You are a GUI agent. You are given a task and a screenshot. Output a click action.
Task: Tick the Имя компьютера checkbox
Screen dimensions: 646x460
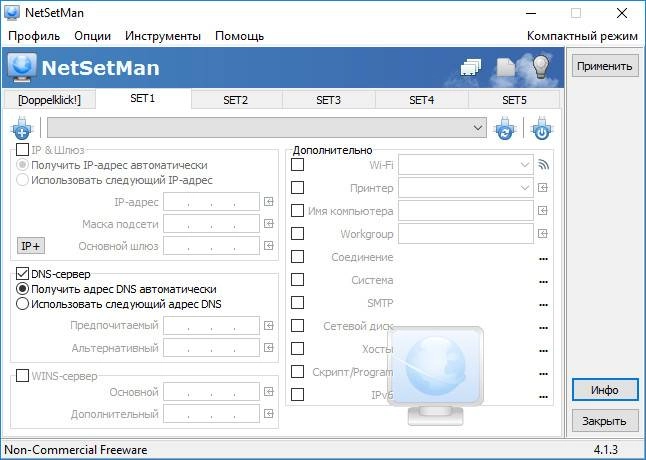pyautogui.click(x=297, y=210)
